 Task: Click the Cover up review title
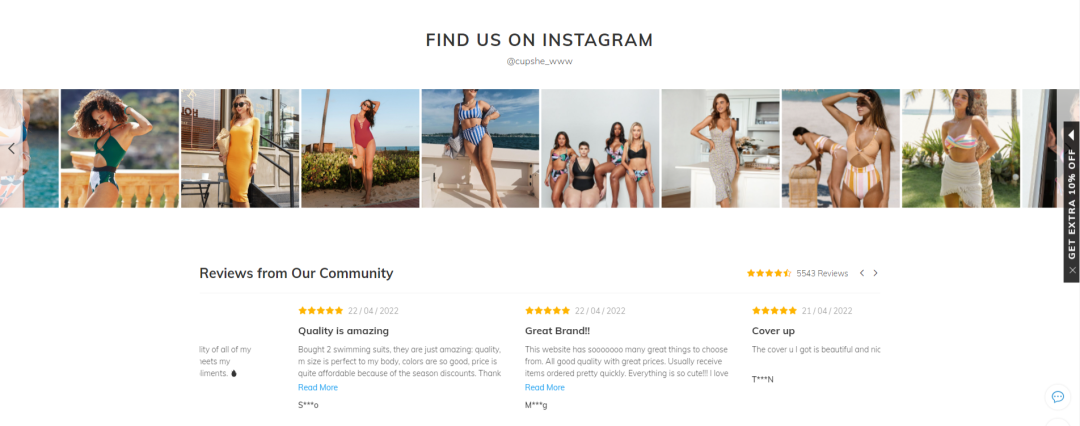click(773, 331)
